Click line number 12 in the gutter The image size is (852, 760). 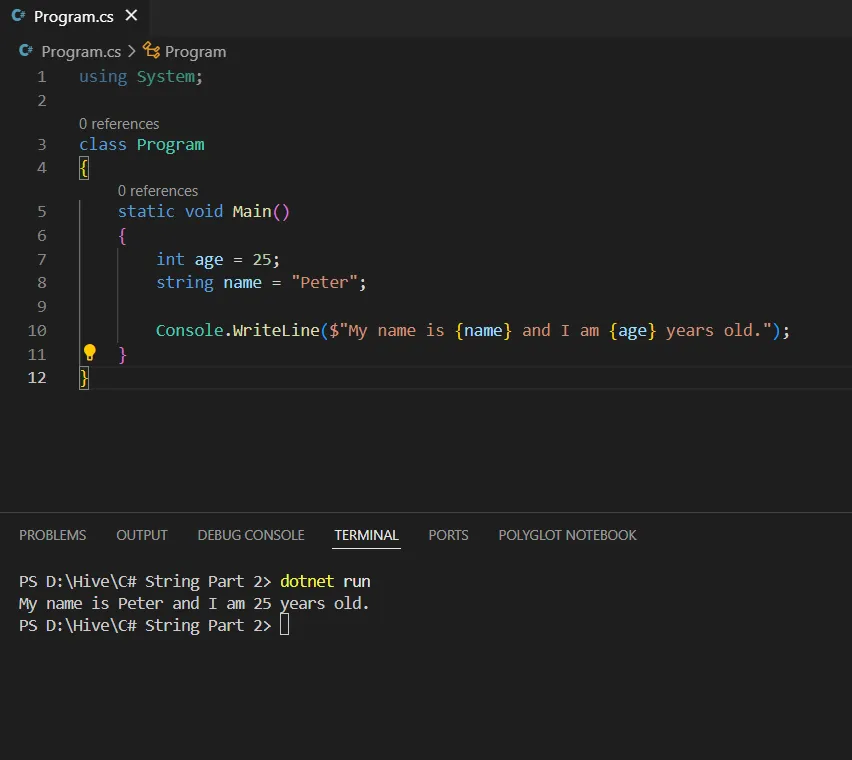[x=37, y=378]
